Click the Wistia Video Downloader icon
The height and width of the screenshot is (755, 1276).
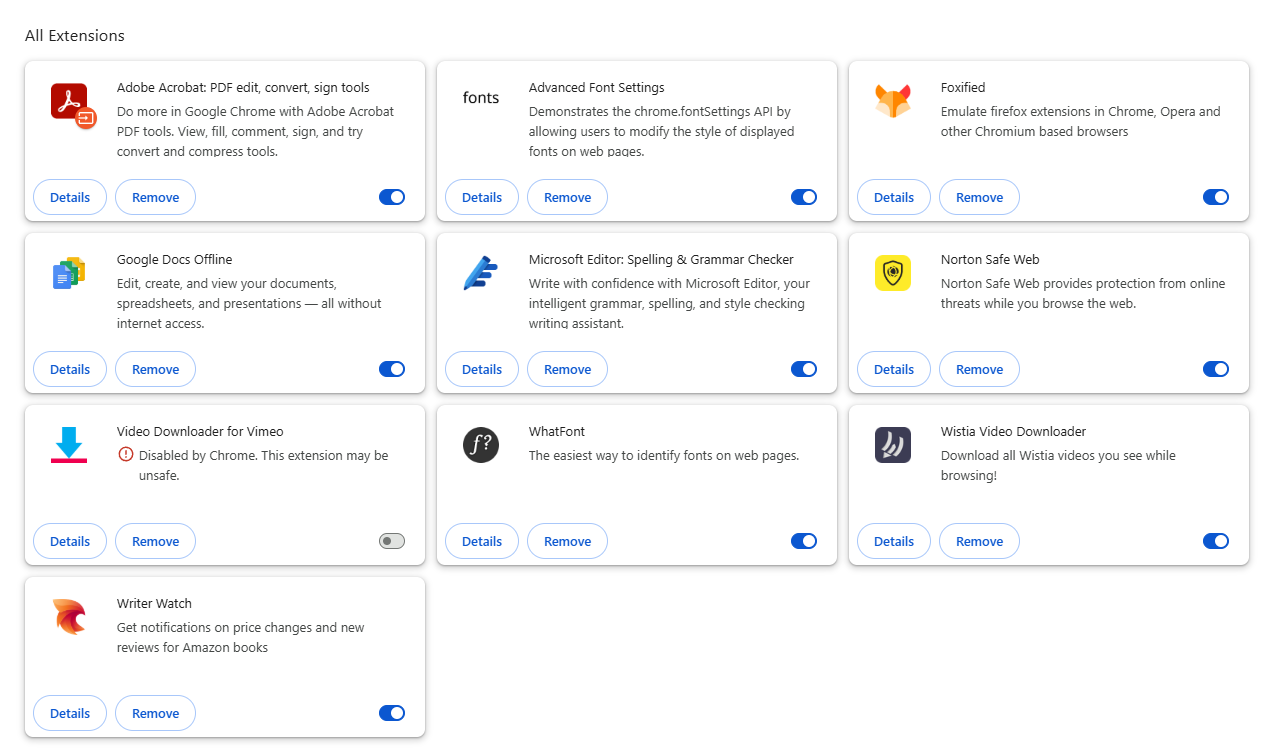pyautogui.click(x=893, y=445)
